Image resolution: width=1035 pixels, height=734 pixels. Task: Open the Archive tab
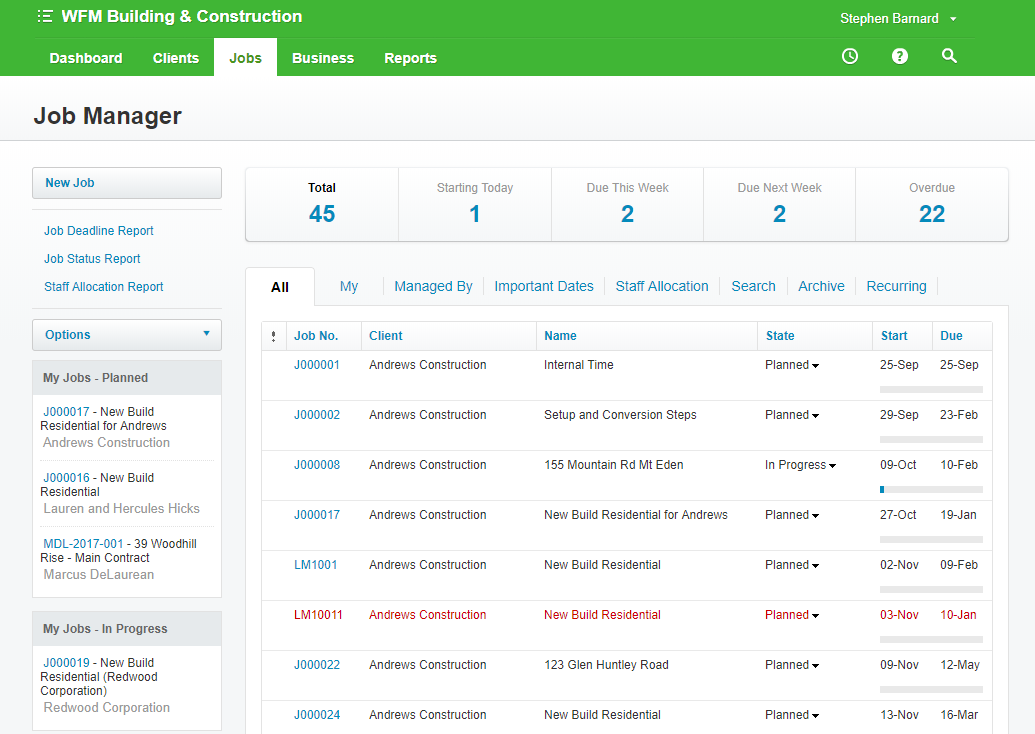(821, 286)
